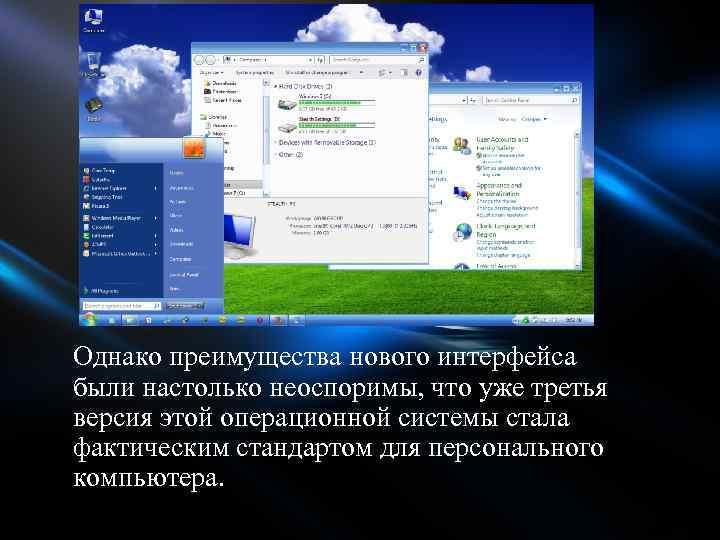Open Organize dropdown in Computer window
720x540 pixels.
click(x=212, y=73)
